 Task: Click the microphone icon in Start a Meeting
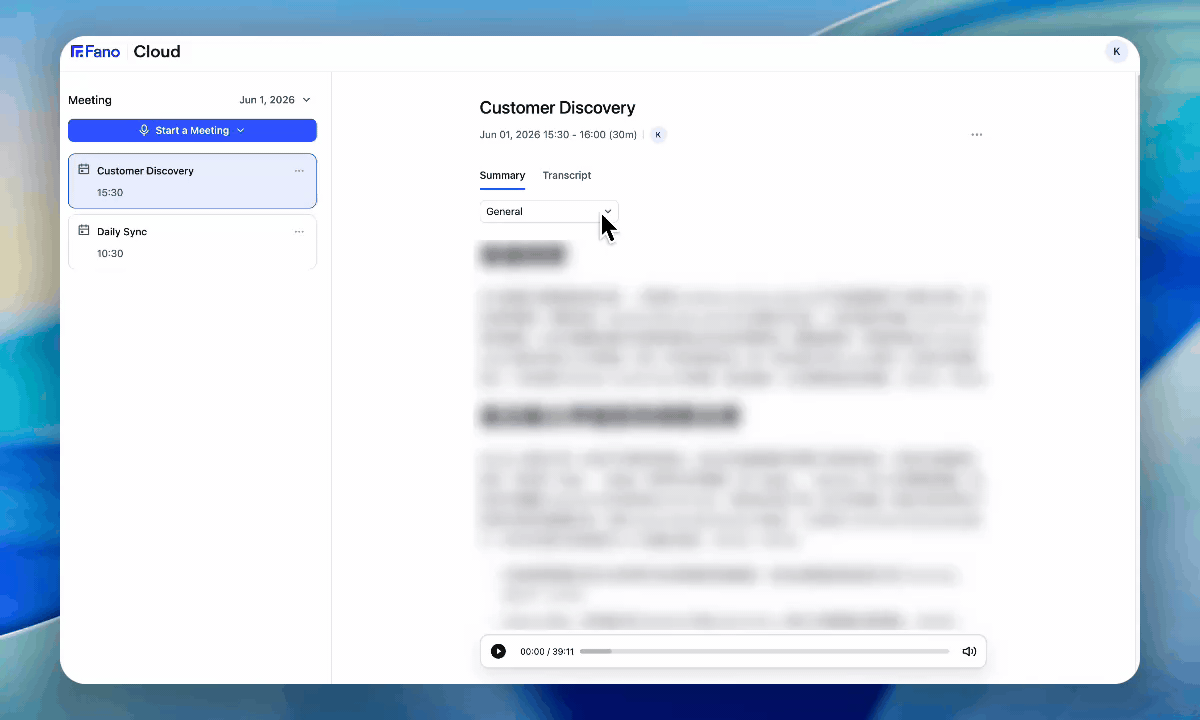coord(144,131)
